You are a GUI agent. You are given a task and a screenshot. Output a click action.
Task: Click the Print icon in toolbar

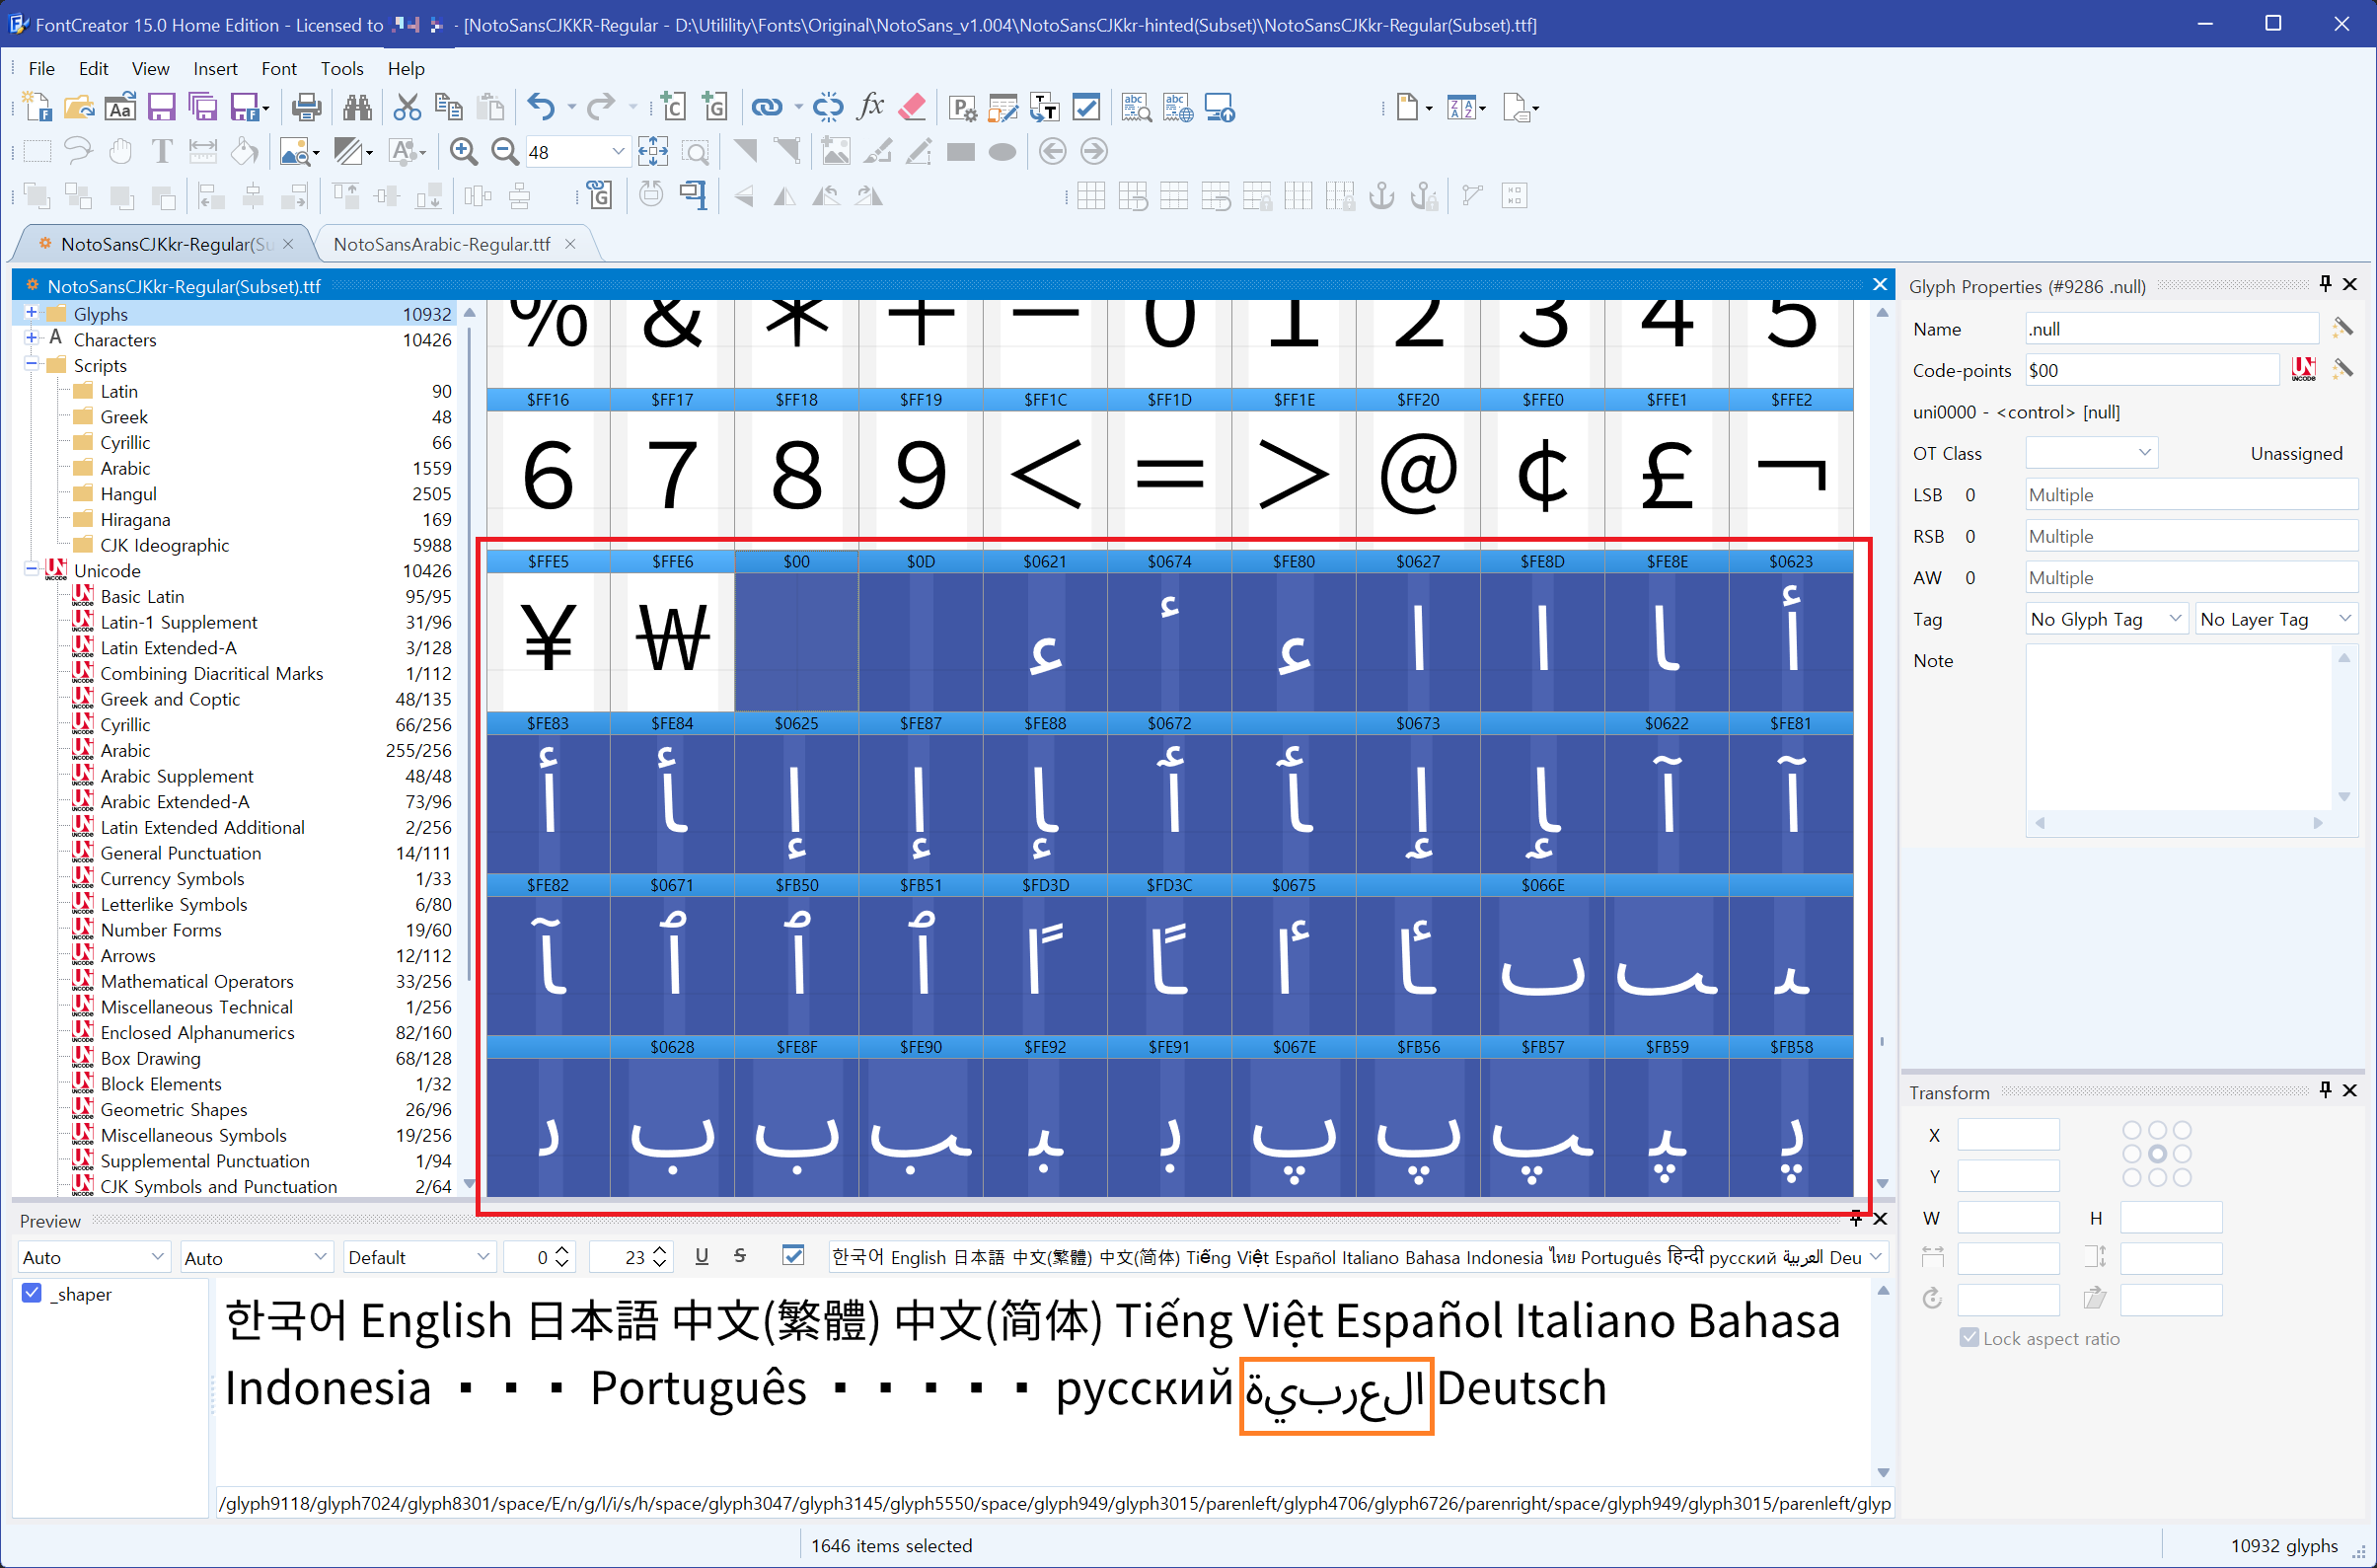[306, 107]
